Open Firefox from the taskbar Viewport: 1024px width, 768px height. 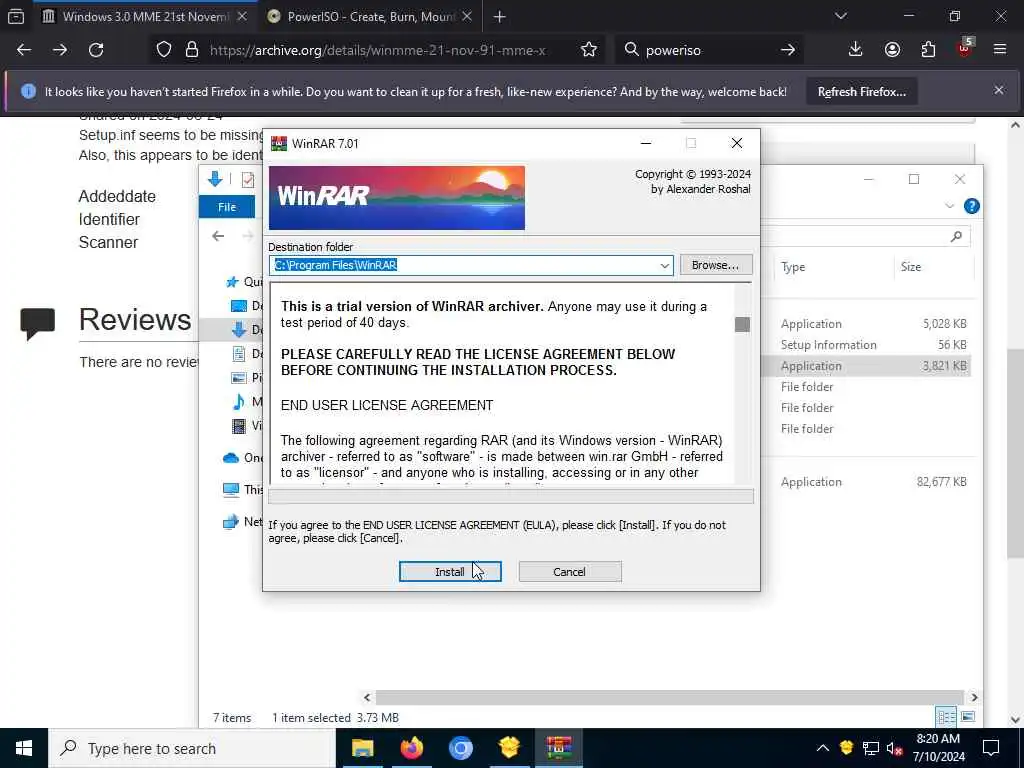[x=411, y=748]
